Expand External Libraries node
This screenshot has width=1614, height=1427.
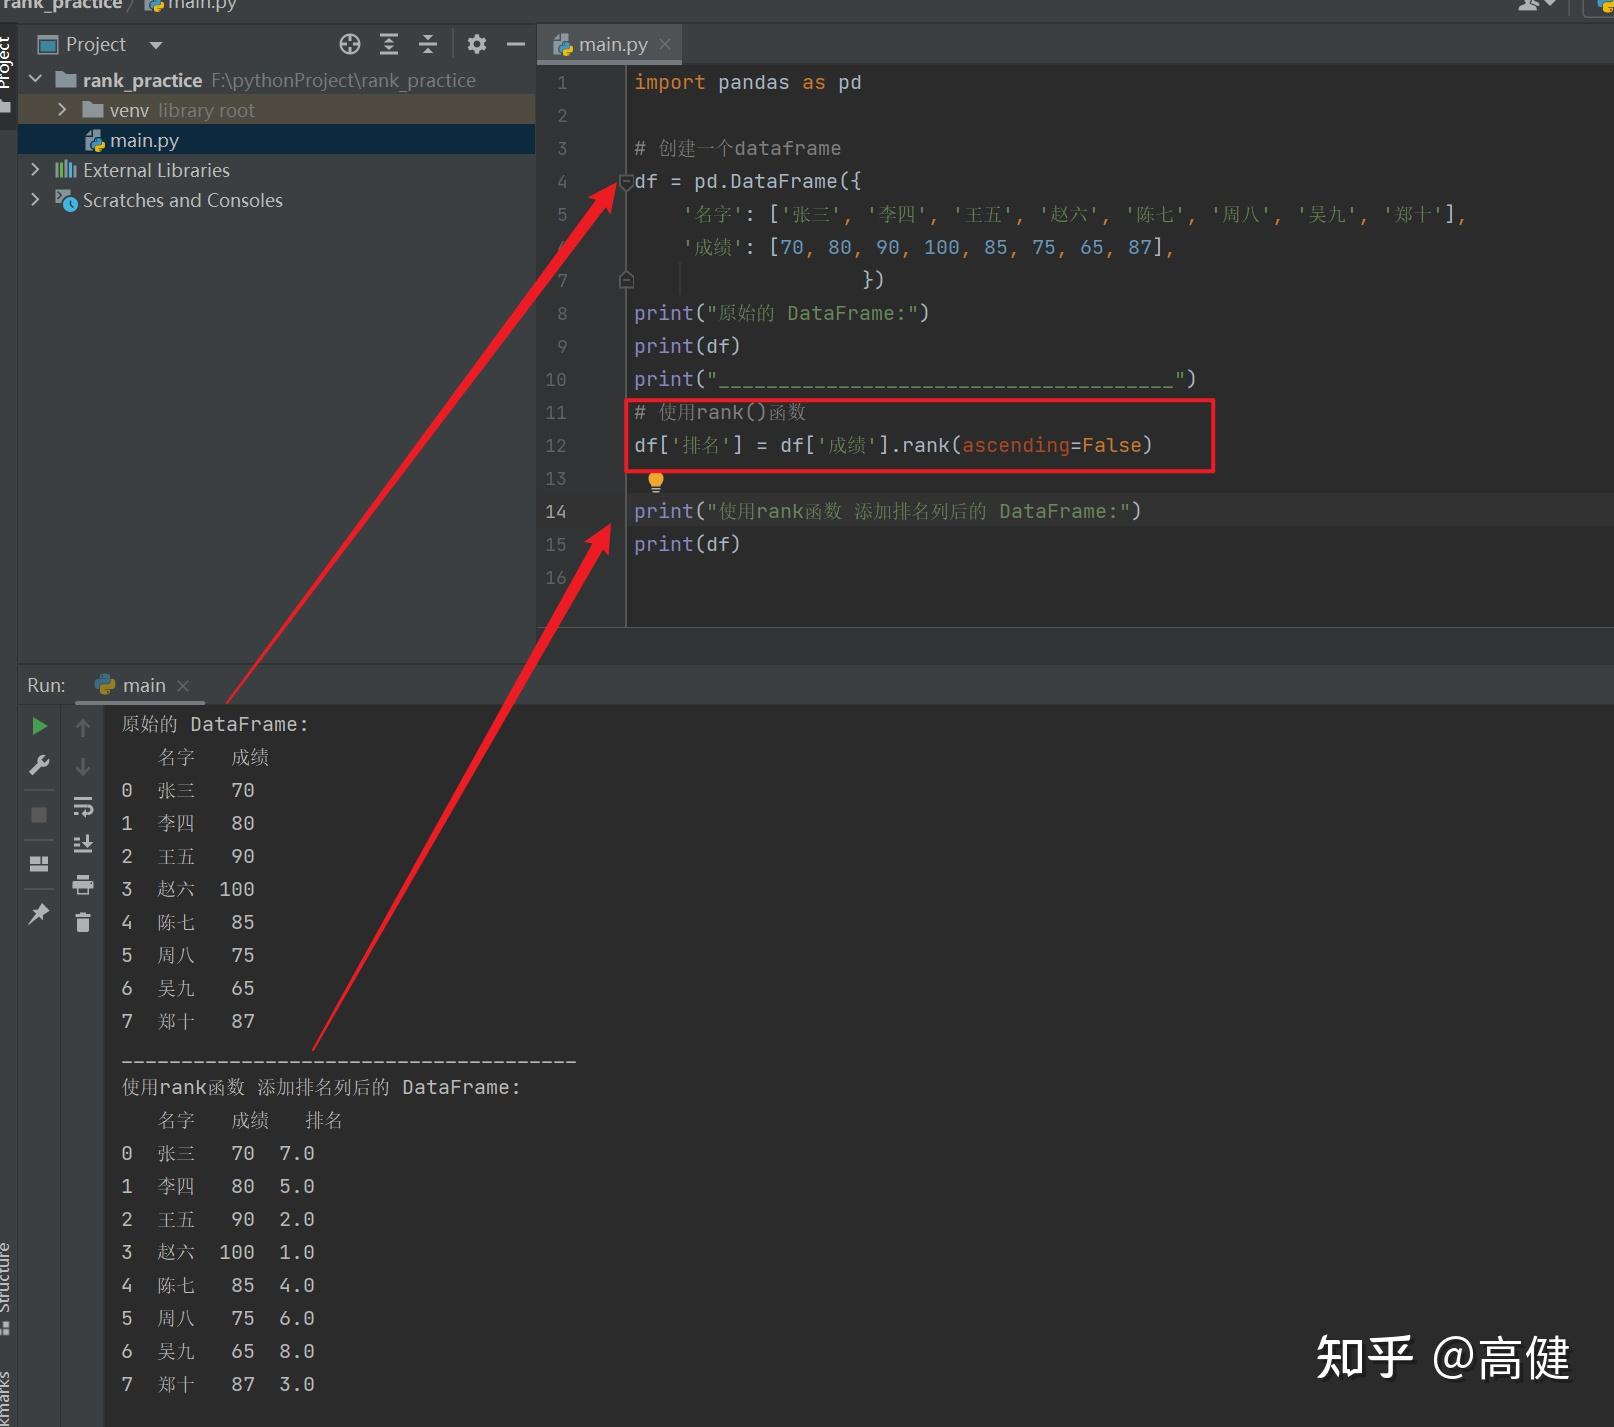coord(35,169)
